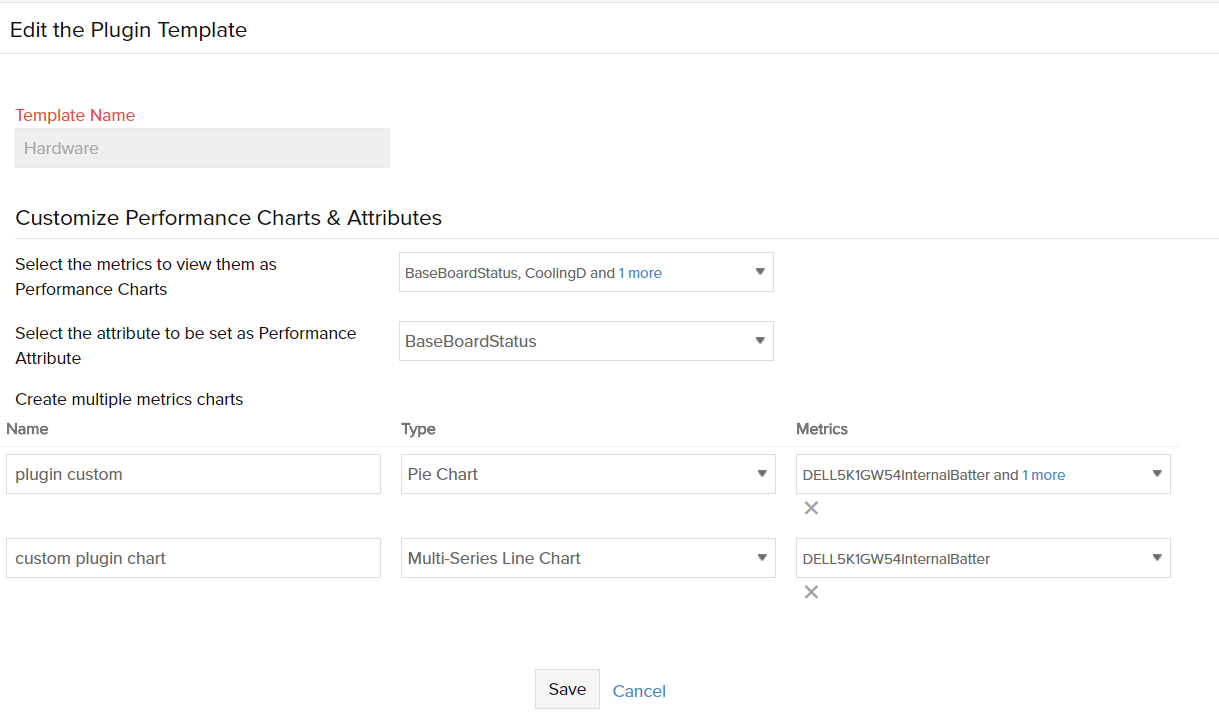Viewport: 1219px width, 715px height.
Task: Click the 'plugin custom' name field
Action: coord(193,474)
